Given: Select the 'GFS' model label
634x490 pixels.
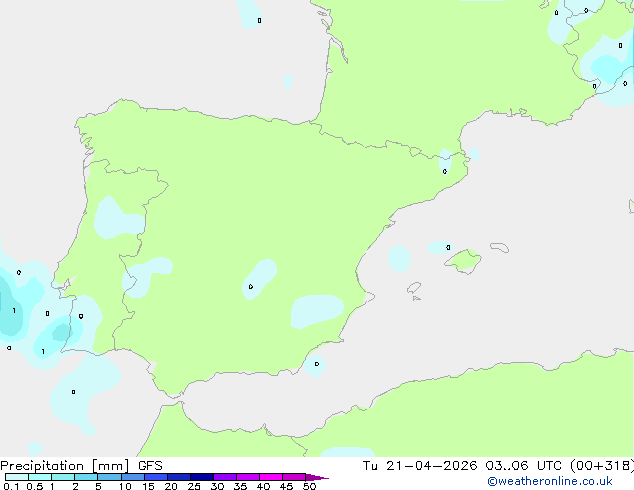Looking at the screenshot, I should [150, 466].
